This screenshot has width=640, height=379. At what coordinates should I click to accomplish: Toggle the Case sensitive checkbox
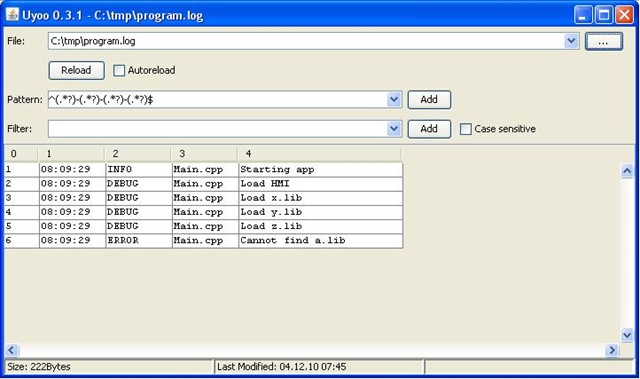[x=465, y=129]
